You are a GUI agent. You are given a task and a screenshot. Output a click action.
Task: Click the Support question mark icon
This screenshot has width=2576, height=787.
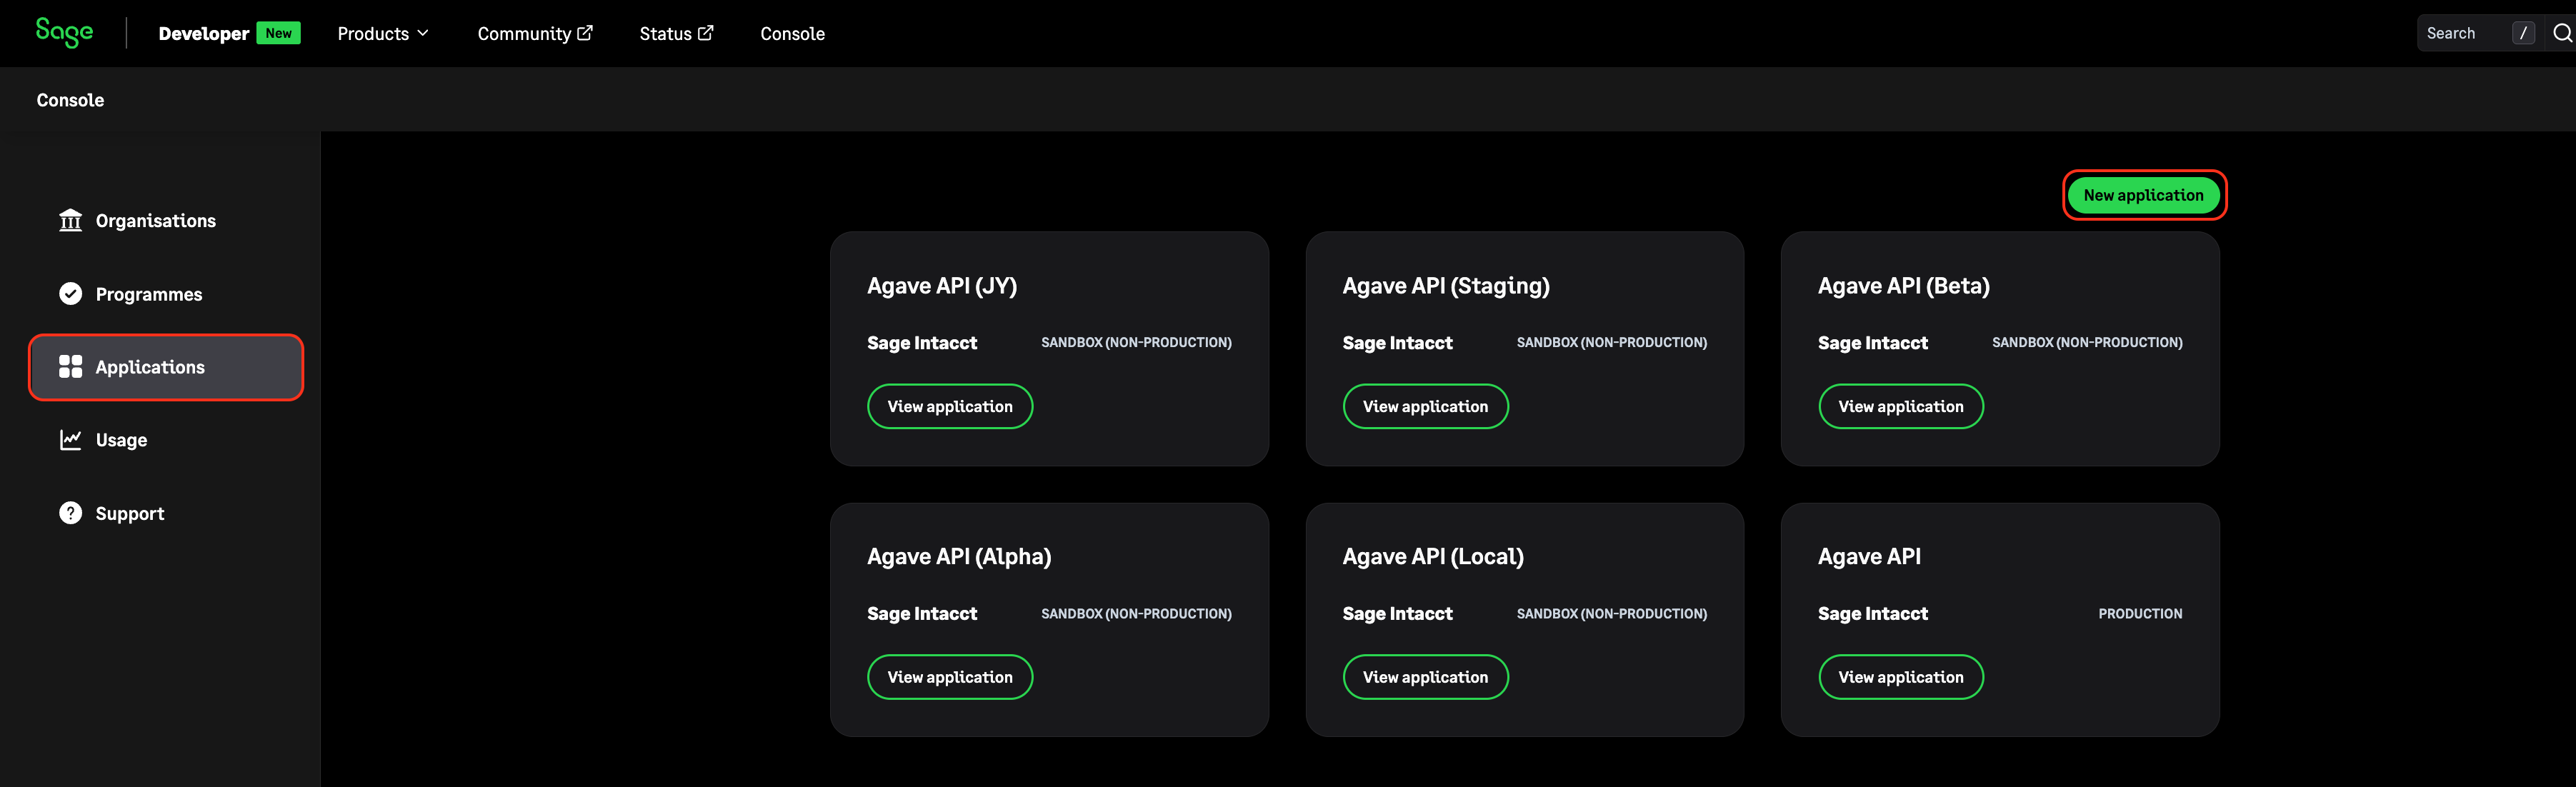click(x=70, y=513)
